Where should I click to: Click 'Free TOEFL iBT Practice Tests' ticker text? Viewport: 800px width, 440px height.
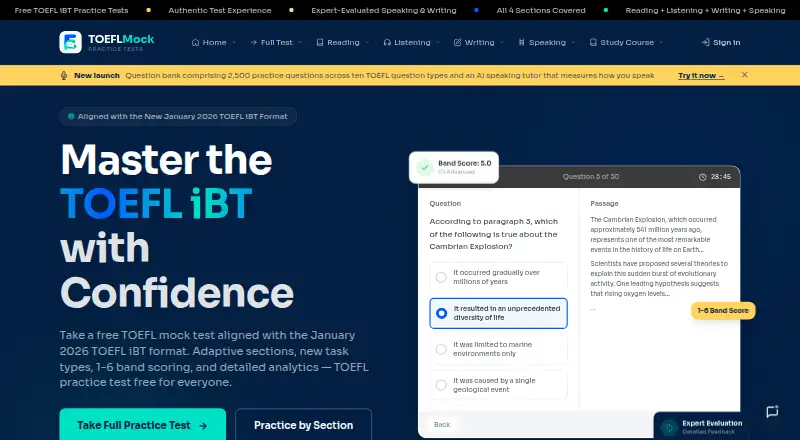click(x=71, y=10)
